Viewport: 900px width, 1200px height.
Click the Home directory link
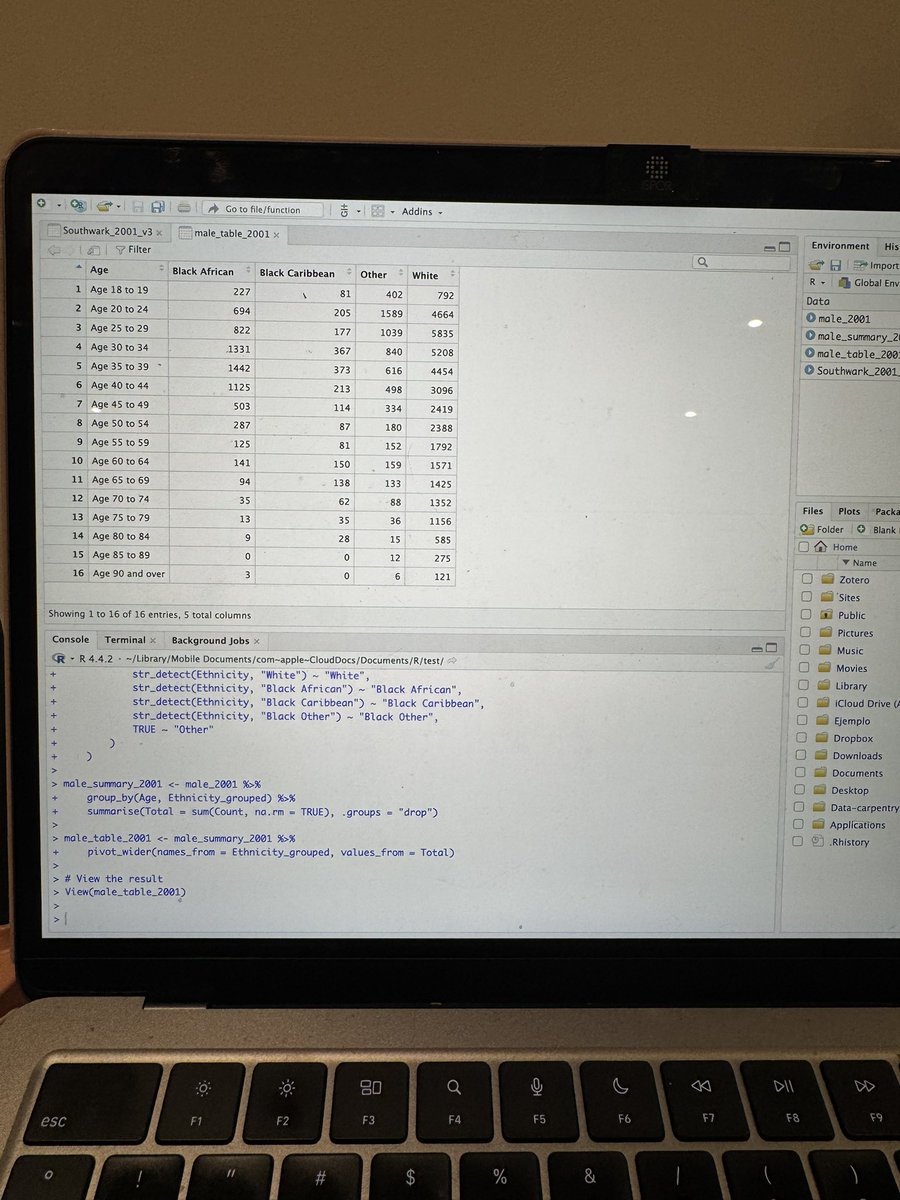[x=845, y=547]
